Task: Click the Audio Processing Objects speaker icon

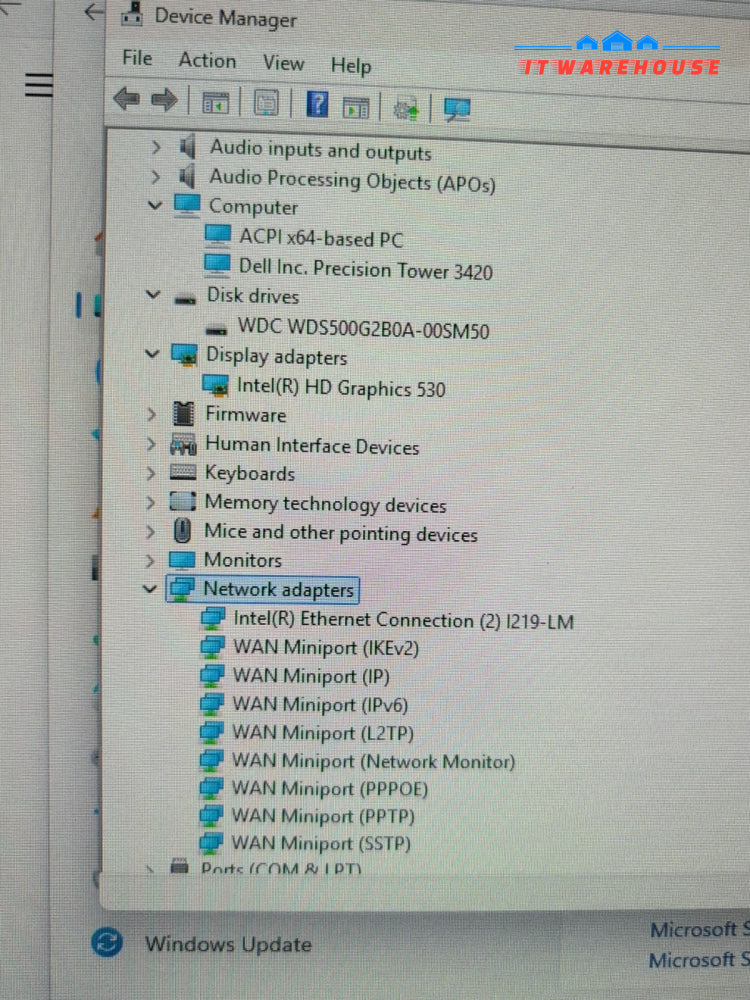Action: click(x=187, y=177)
